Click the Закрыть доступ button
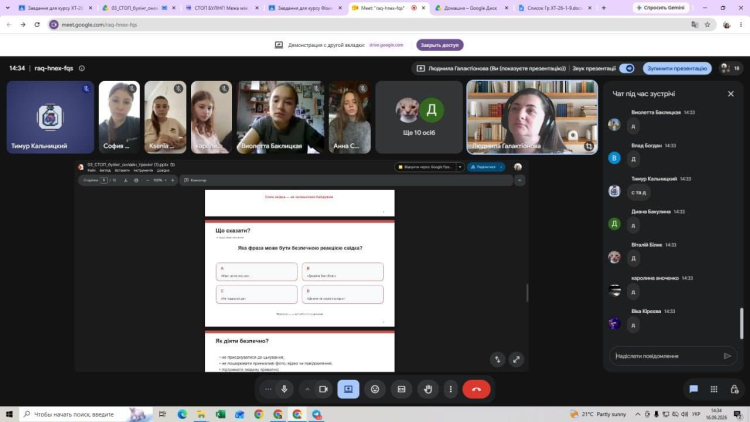Image resolution: width=750 pixels, height=422 pixels. click(440, 45)
